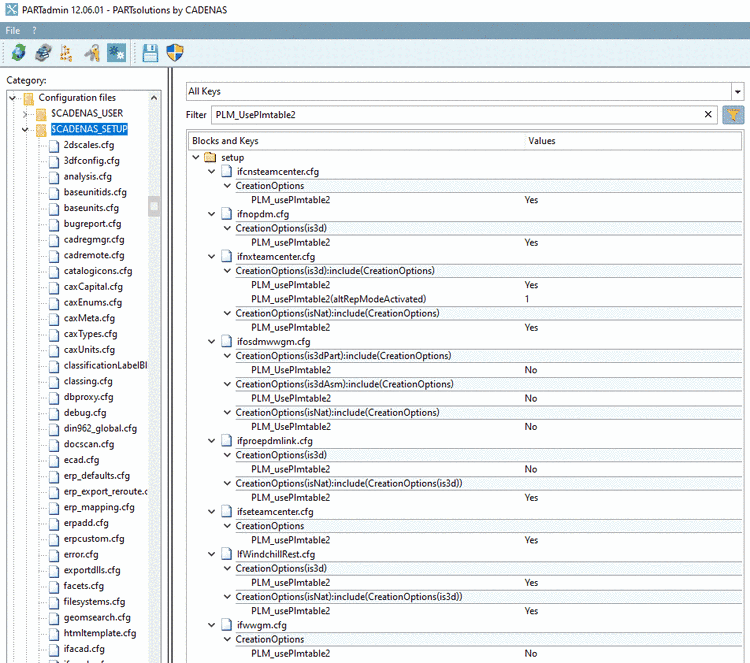Collapse the setup folder in keys list
750x663 pixels.
tap(196, 157)
